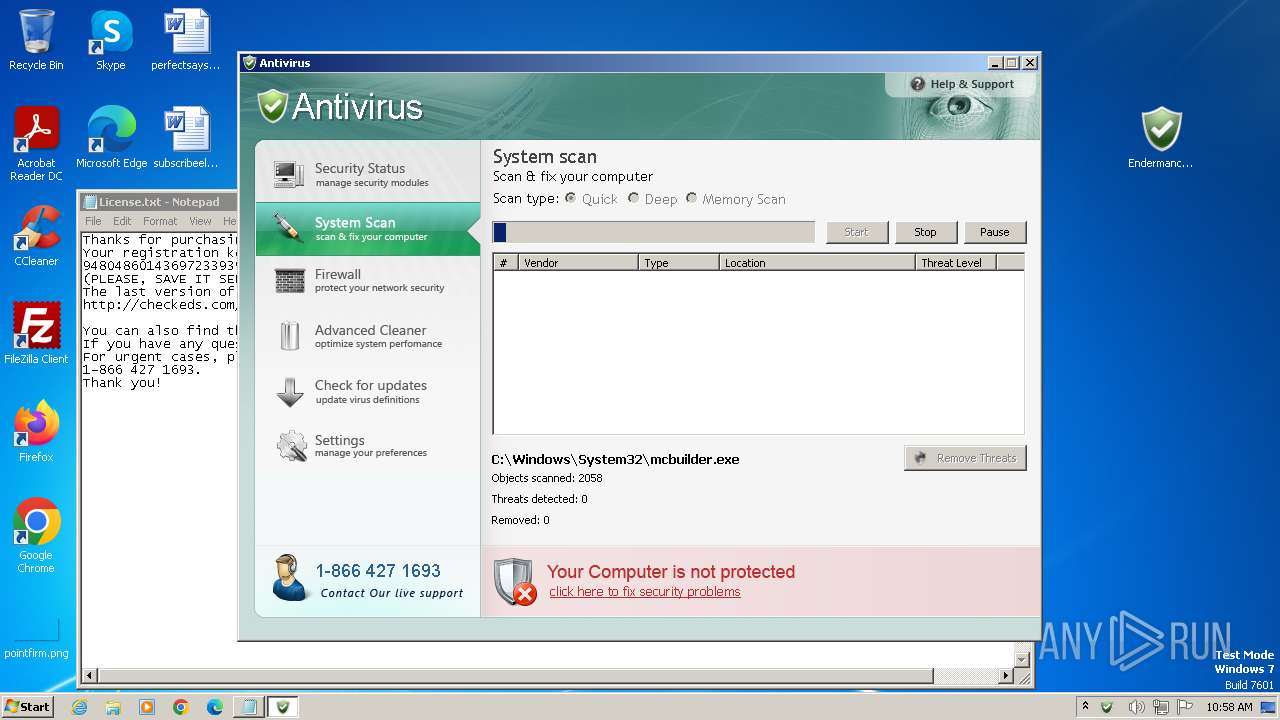Click the volume tray icon
This screenshot has height=720, width=1280.
tap(1135, 707)
